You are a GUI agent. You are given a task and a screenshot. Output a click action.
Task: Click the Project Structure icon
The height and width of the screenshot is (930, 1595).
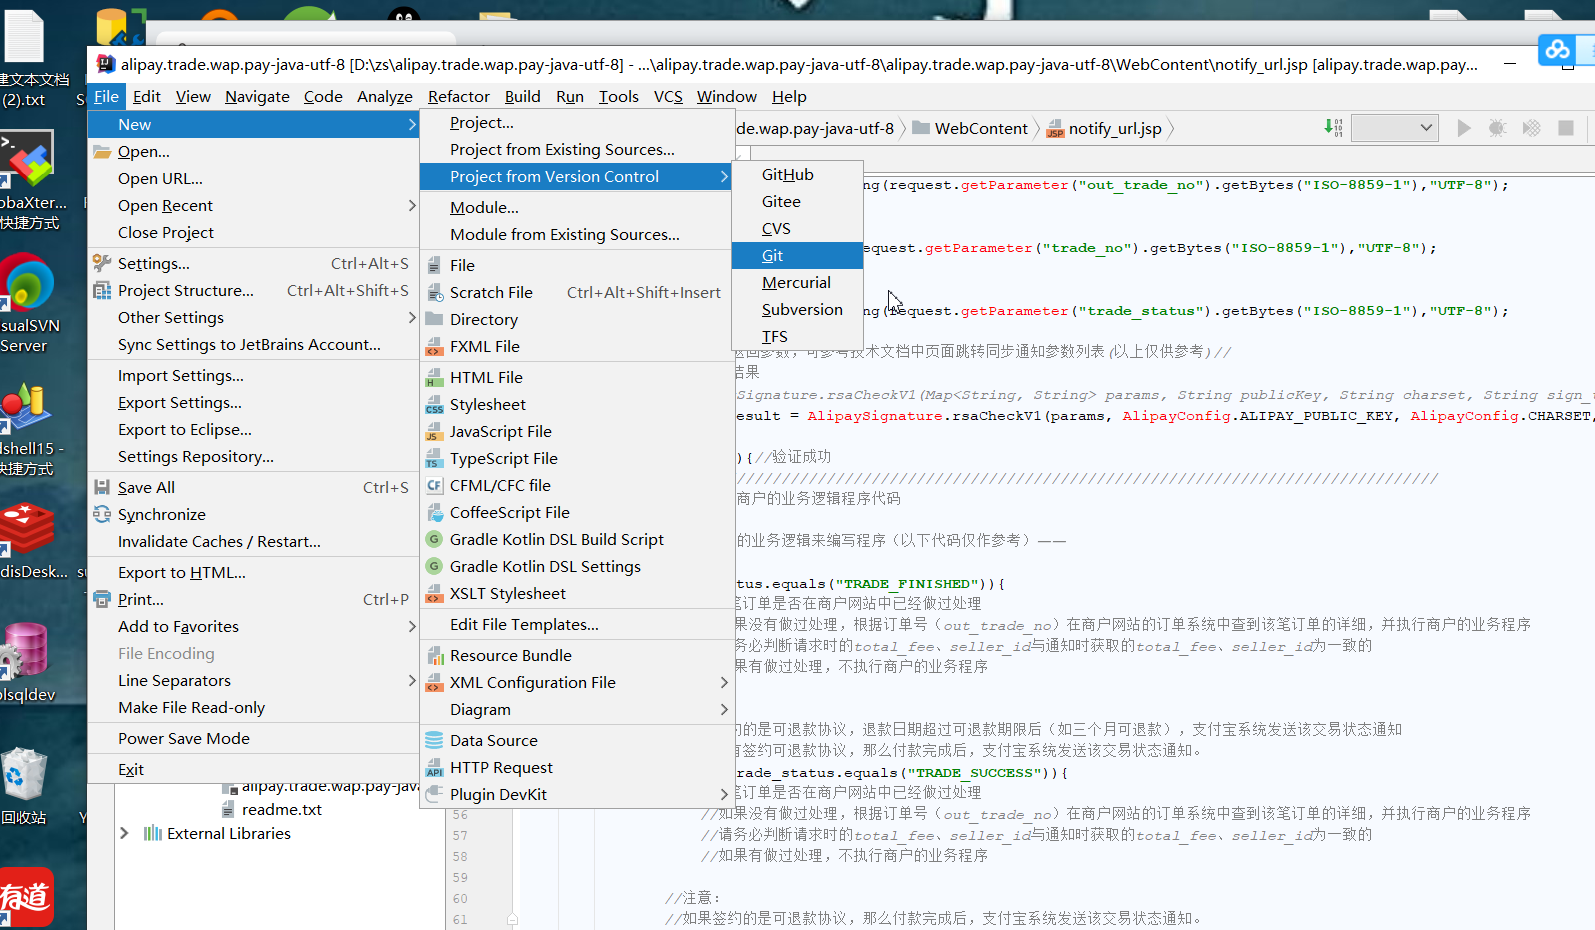point(102,290)
